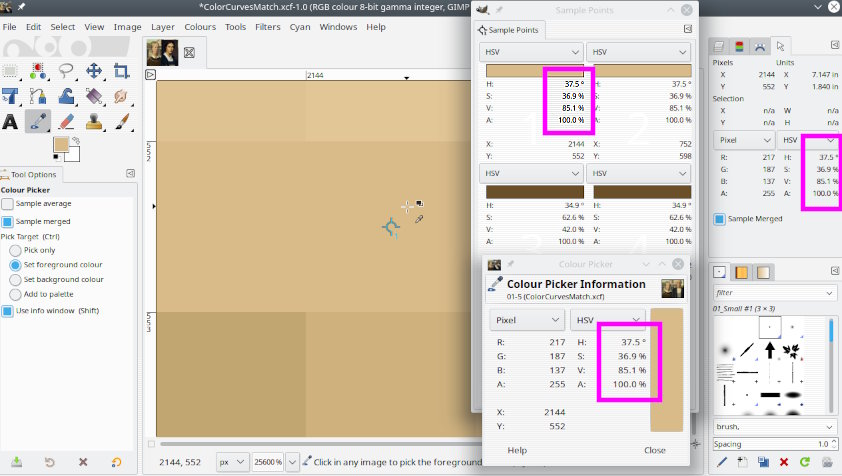Screen dimensions: 842x476
Task: Select the Paths tool
Action: click(38, 96)
